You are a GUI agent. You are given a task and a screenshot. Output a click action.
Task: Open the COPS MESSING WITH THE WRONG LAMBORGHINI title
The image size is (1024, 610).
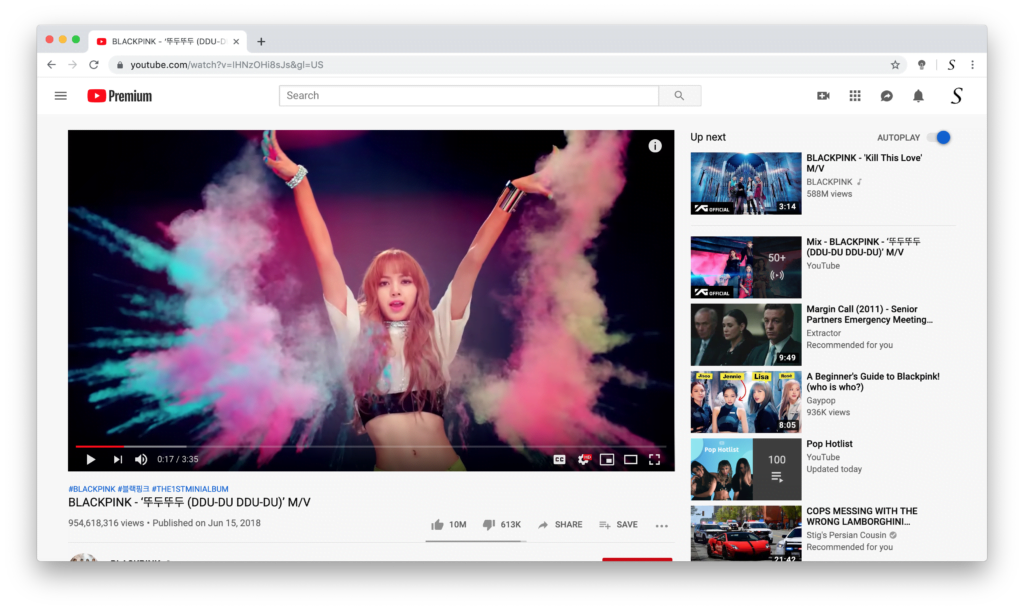click(x=861, y=516)
